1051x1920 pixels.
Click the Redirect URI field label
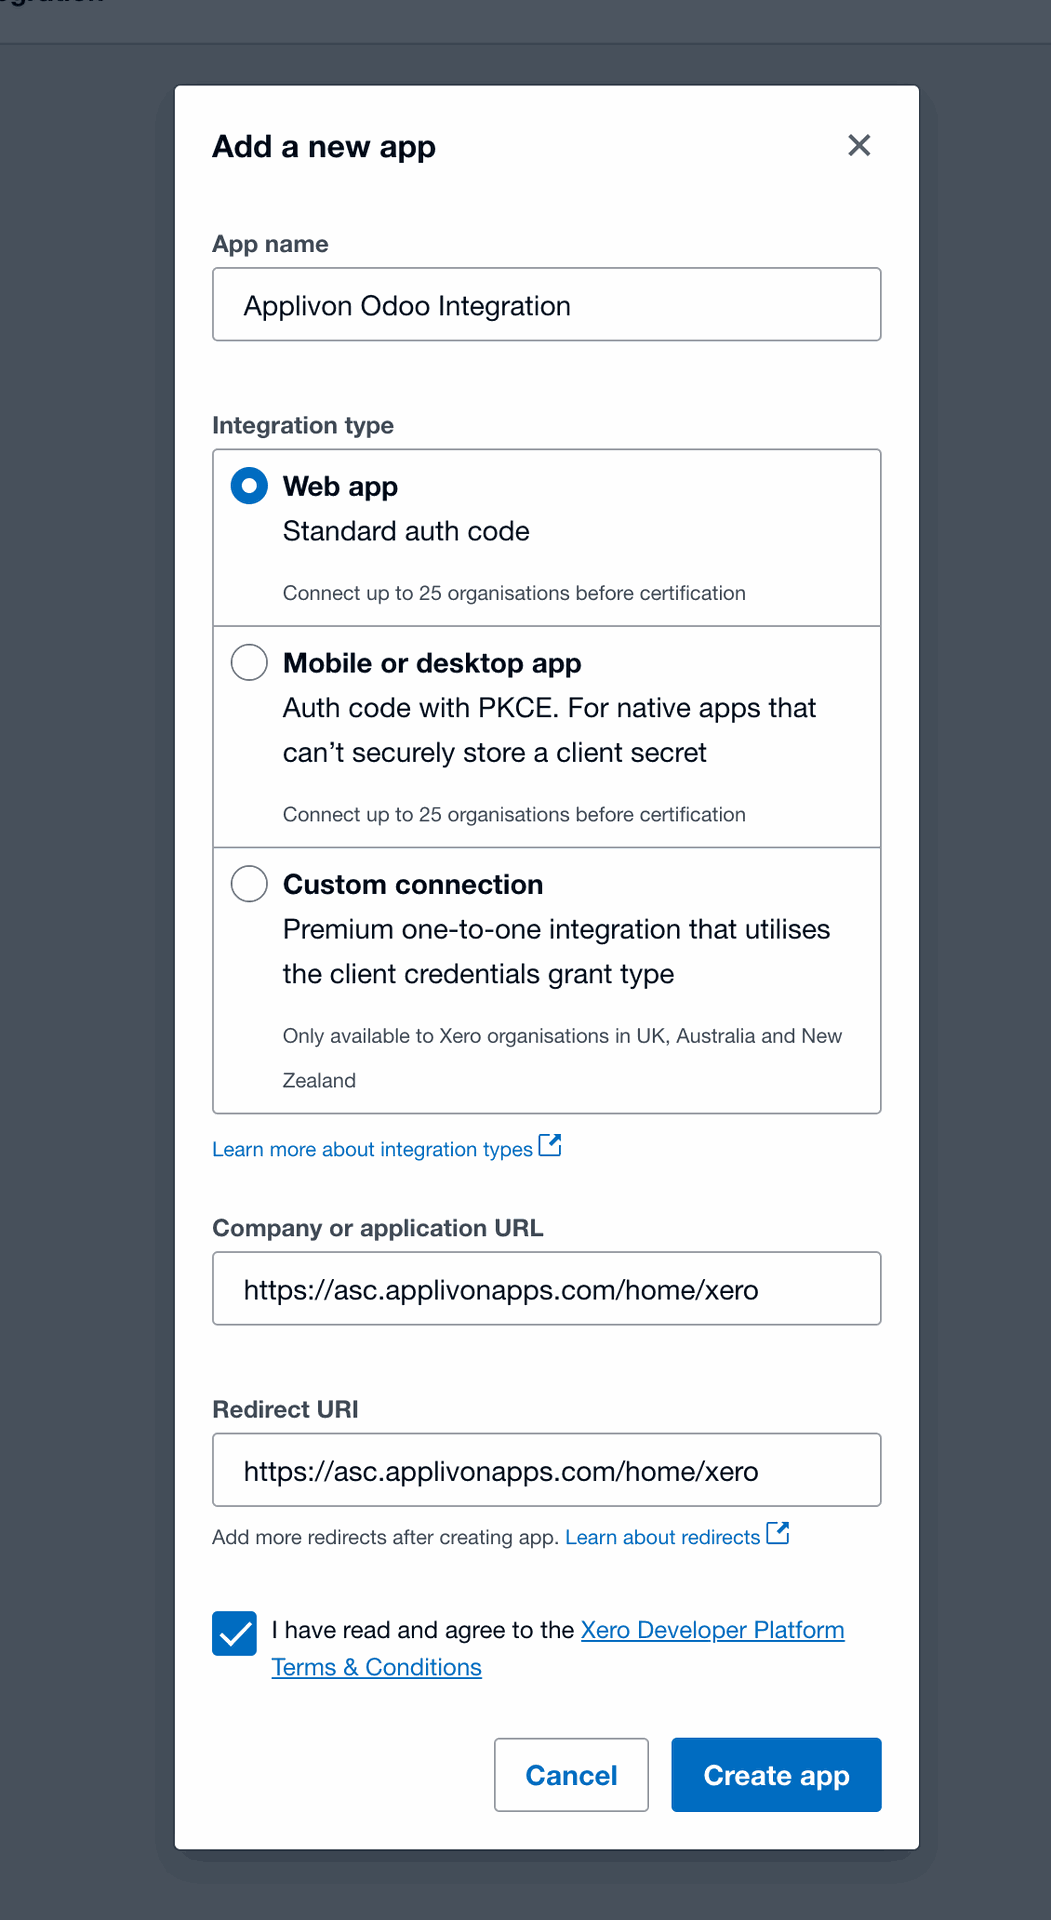[x=285, y=1409]
